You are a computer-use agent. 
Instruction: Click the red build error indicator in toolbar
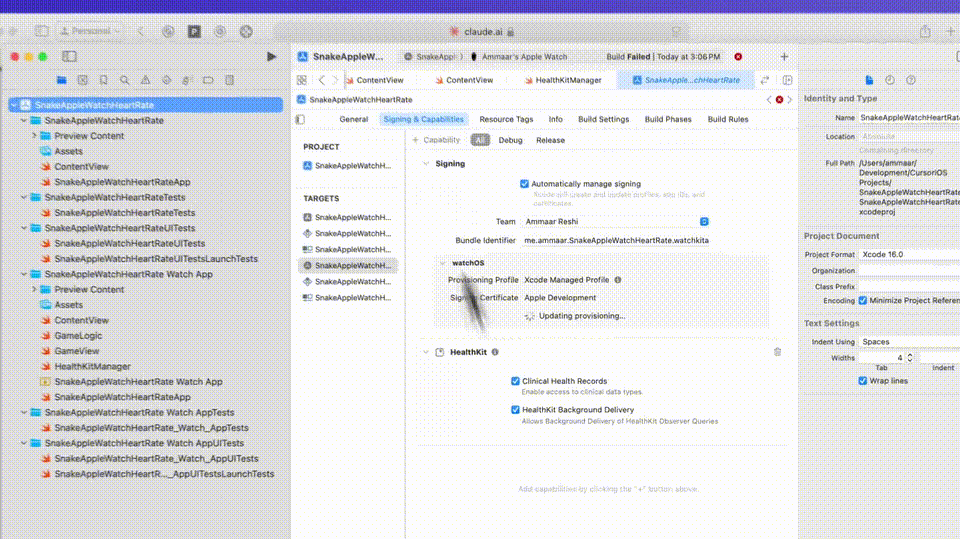738,56
